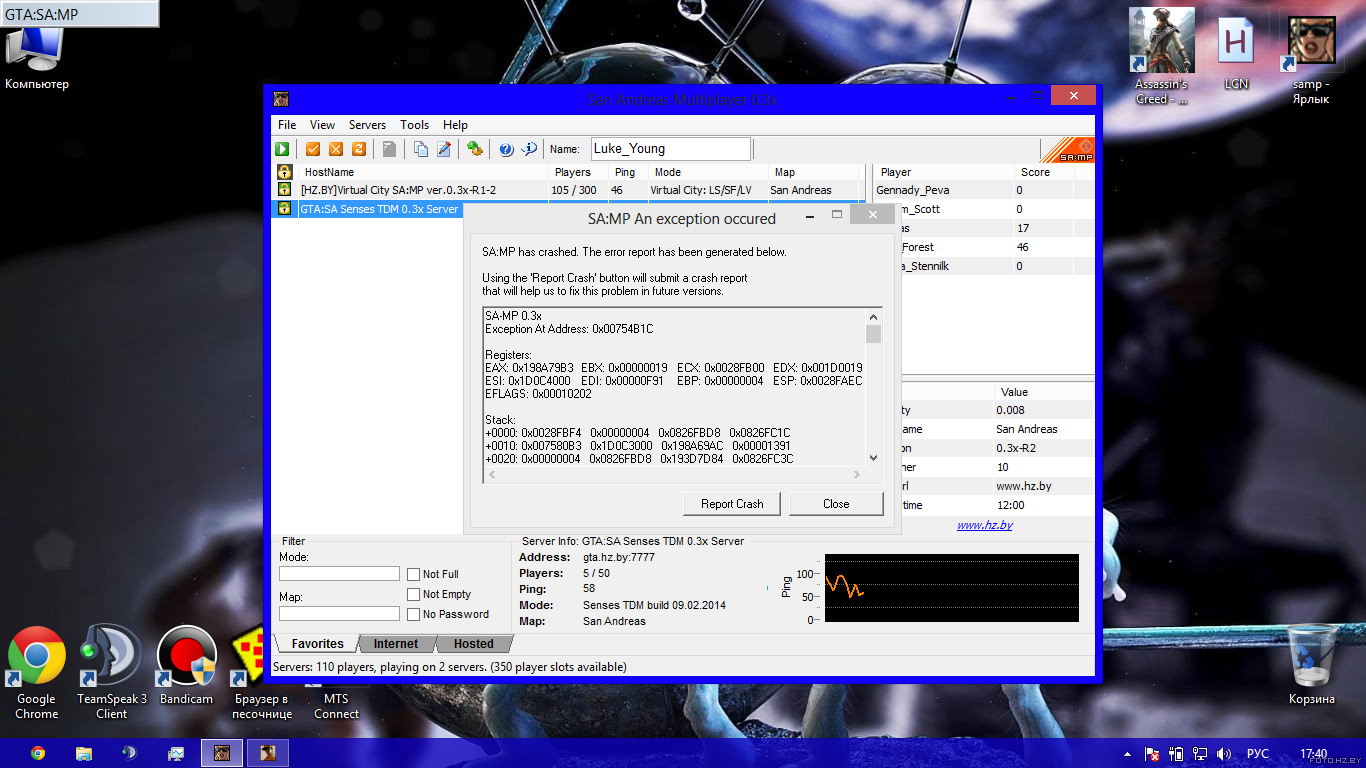Open Браузер в песочнице desktop shortcut
The height and width of the screenshot is (768, 1366).
[x=262, y=672]
